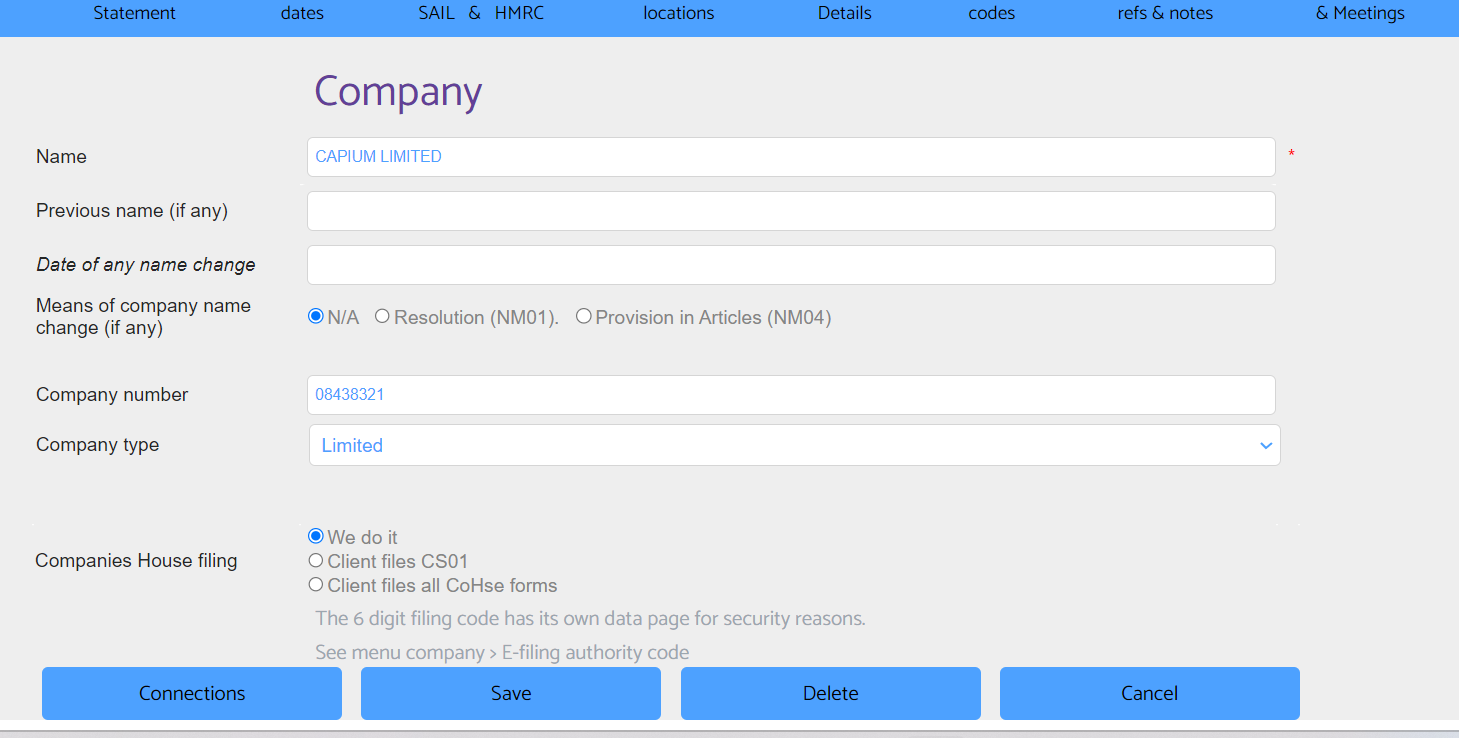Click the Save button
The height and width of the screenshot is (738, 1459).
pyautogui.click(x=511, y=693)
